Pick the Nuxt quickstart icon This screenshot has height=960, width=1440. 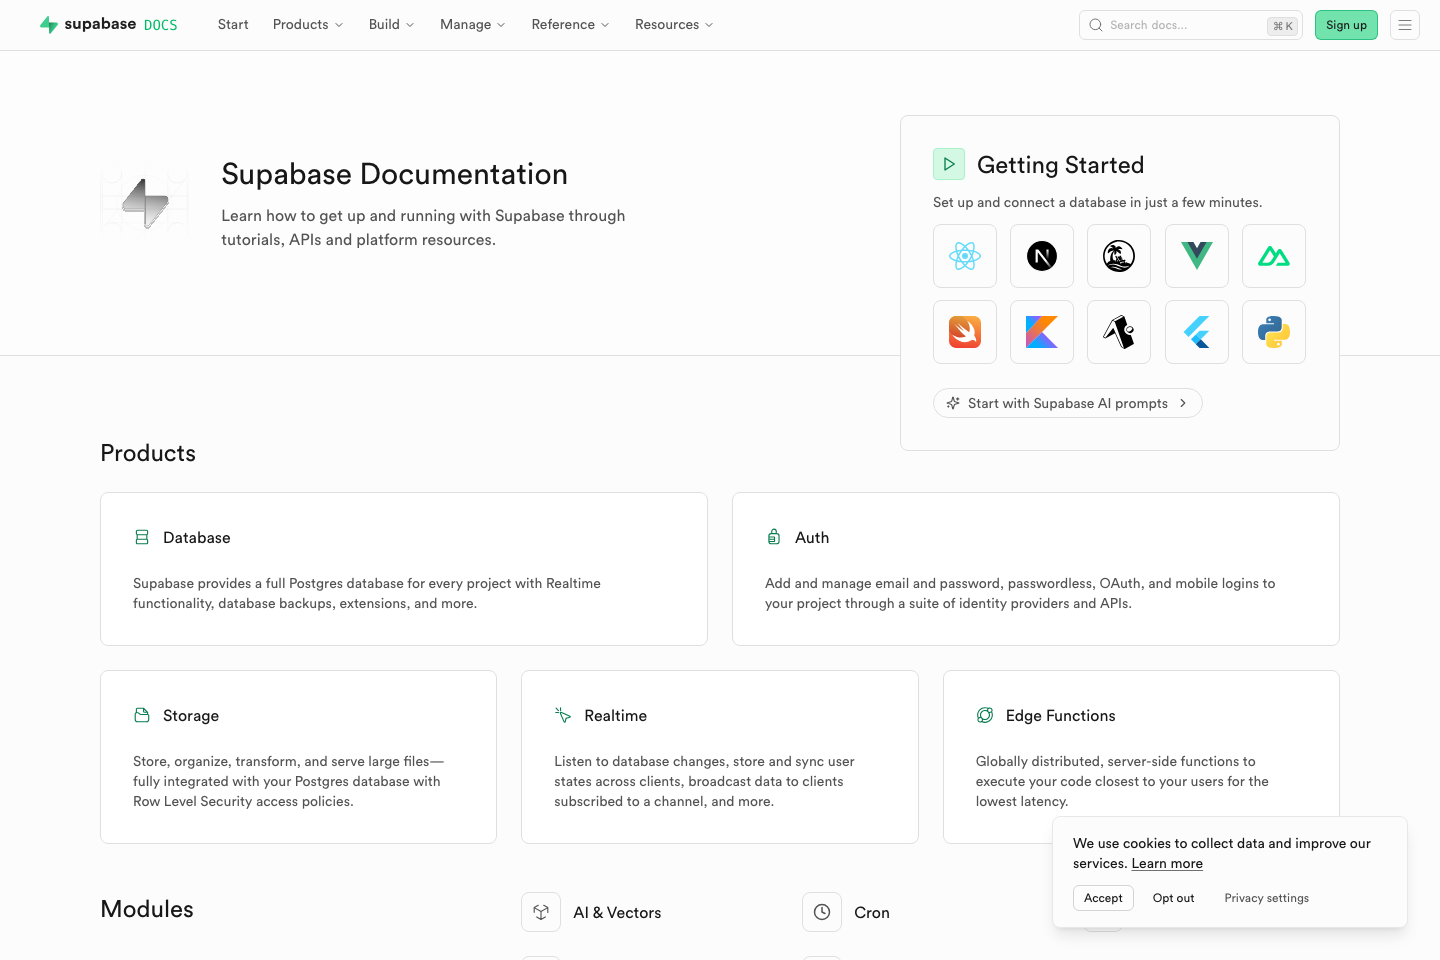[1273, 256]
